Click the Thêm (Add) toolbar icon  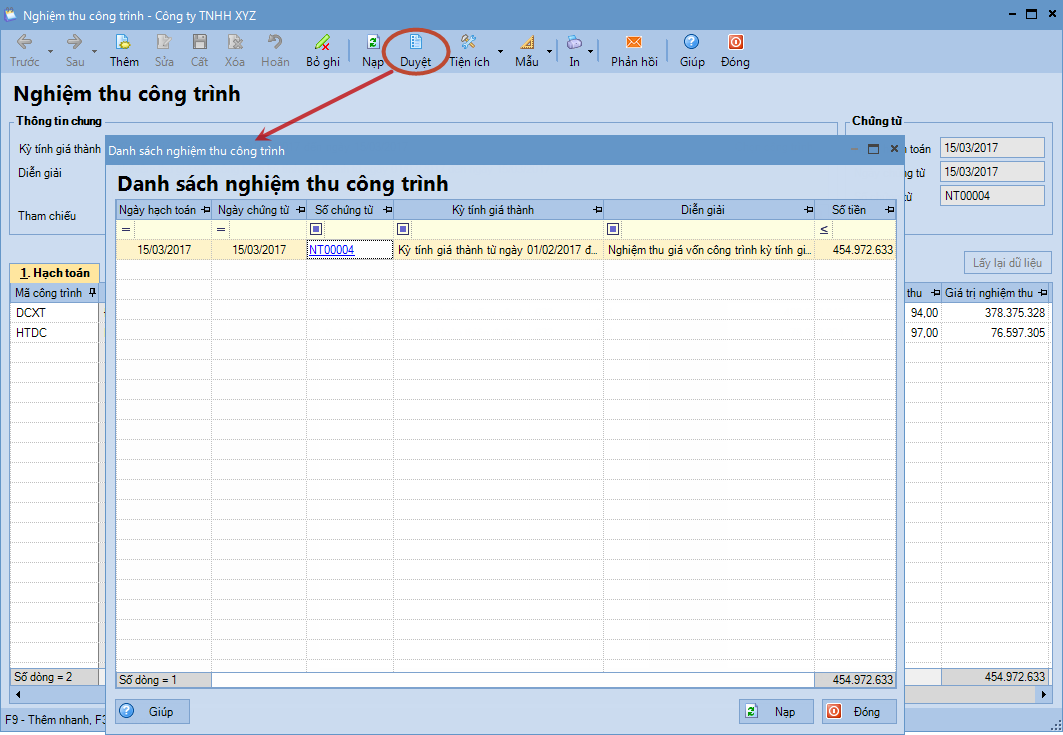click(124, 43)
